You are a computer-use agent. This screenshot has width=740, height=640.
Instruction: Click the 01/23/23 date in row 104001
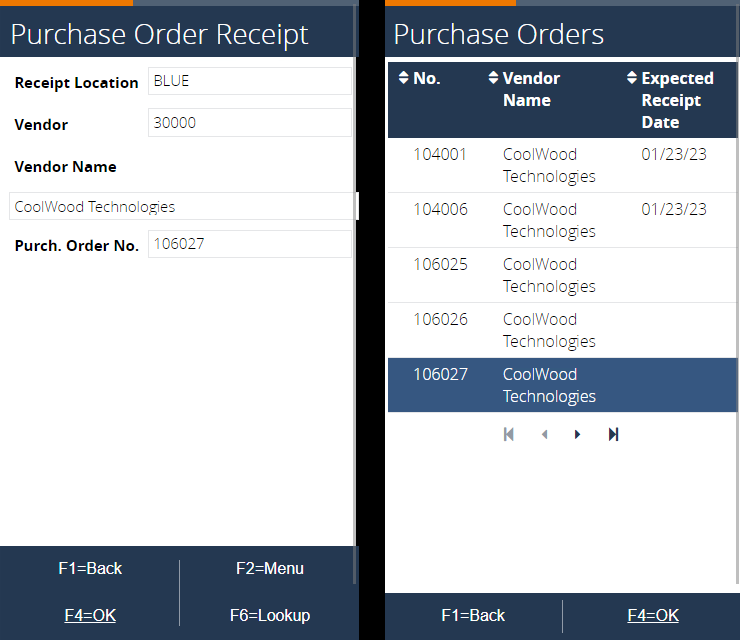(674, 154)
